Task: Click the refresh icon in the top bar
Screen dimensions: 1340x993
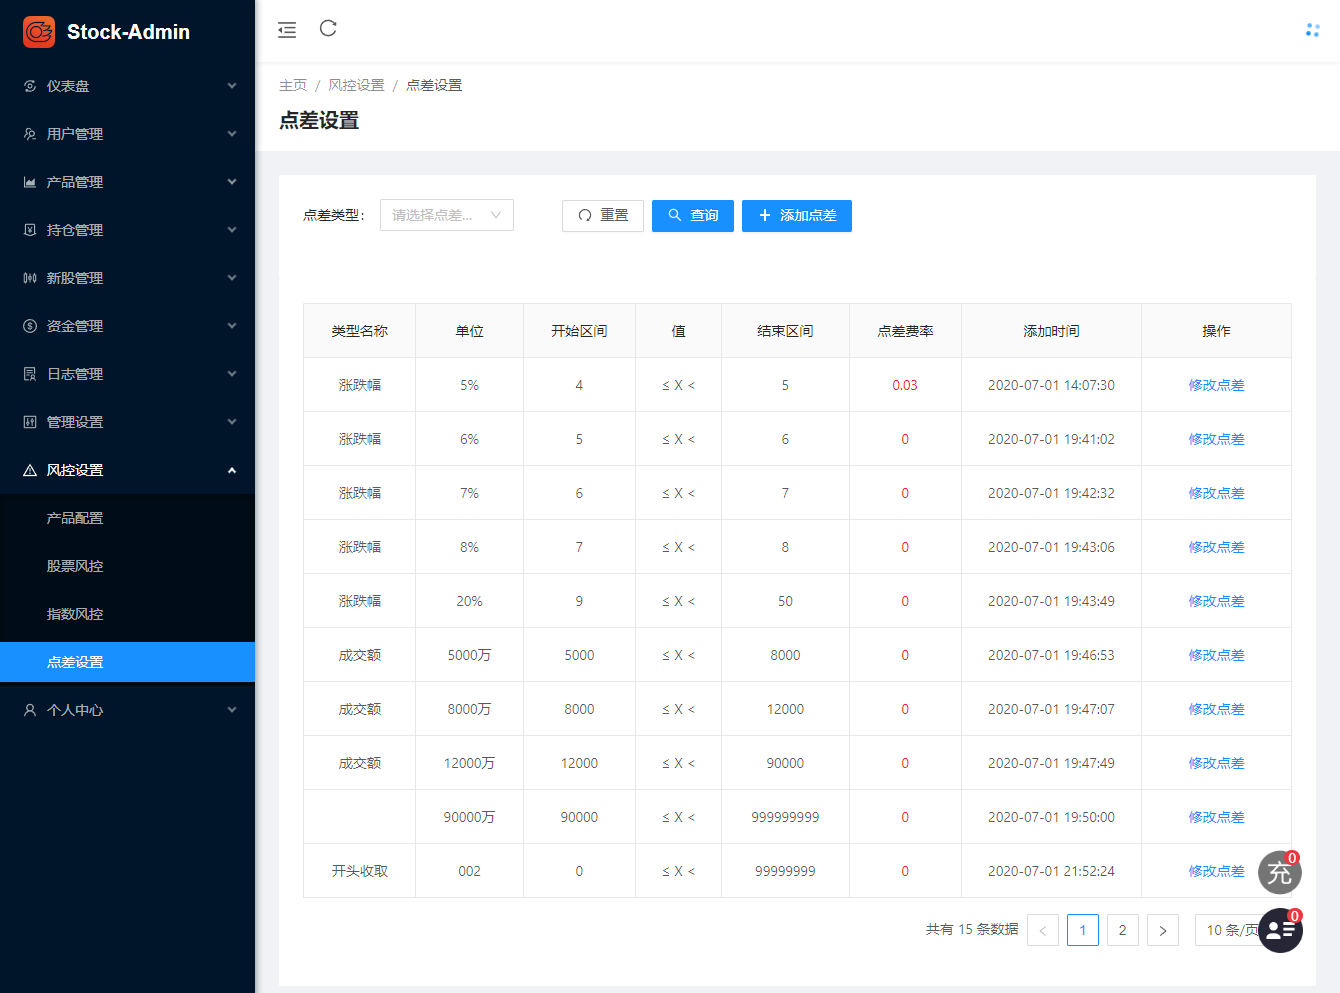Action: point(328,30)
